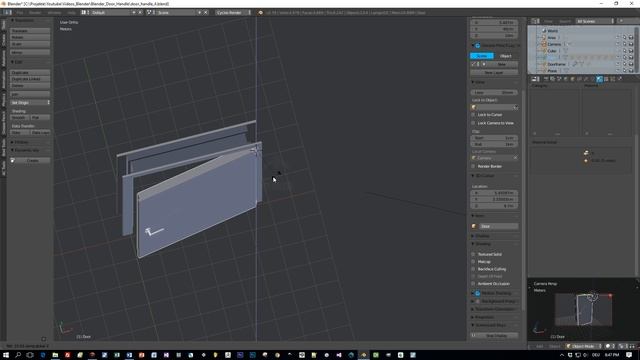This screenshot has width=640, height=360.
Task: Open the Render menu
Action: click(x=35, y=13)
